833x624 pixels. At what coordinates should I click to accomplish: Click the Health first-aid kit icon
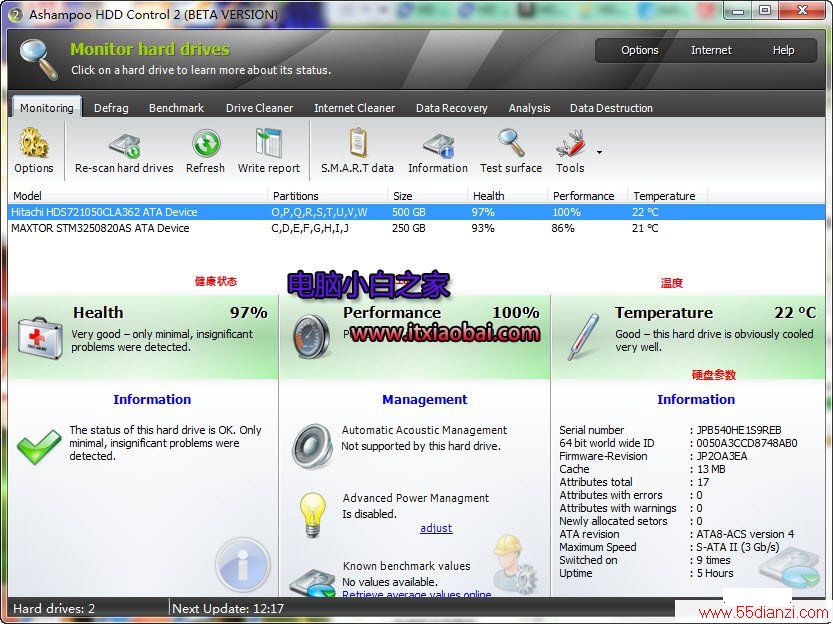pos(39,338)
